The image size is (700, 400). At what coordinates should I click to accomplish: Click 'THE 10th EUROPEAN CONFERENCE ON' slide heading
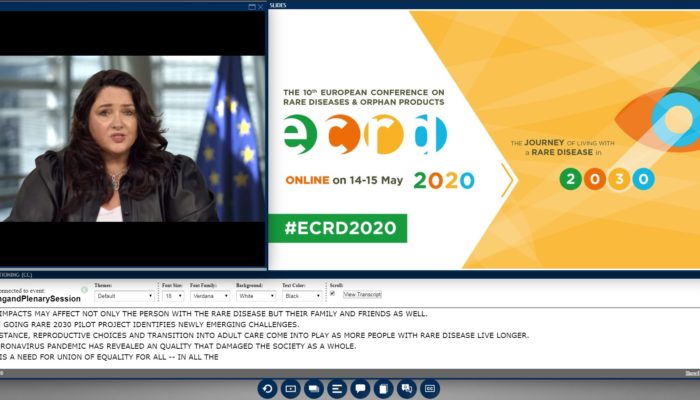364,92
